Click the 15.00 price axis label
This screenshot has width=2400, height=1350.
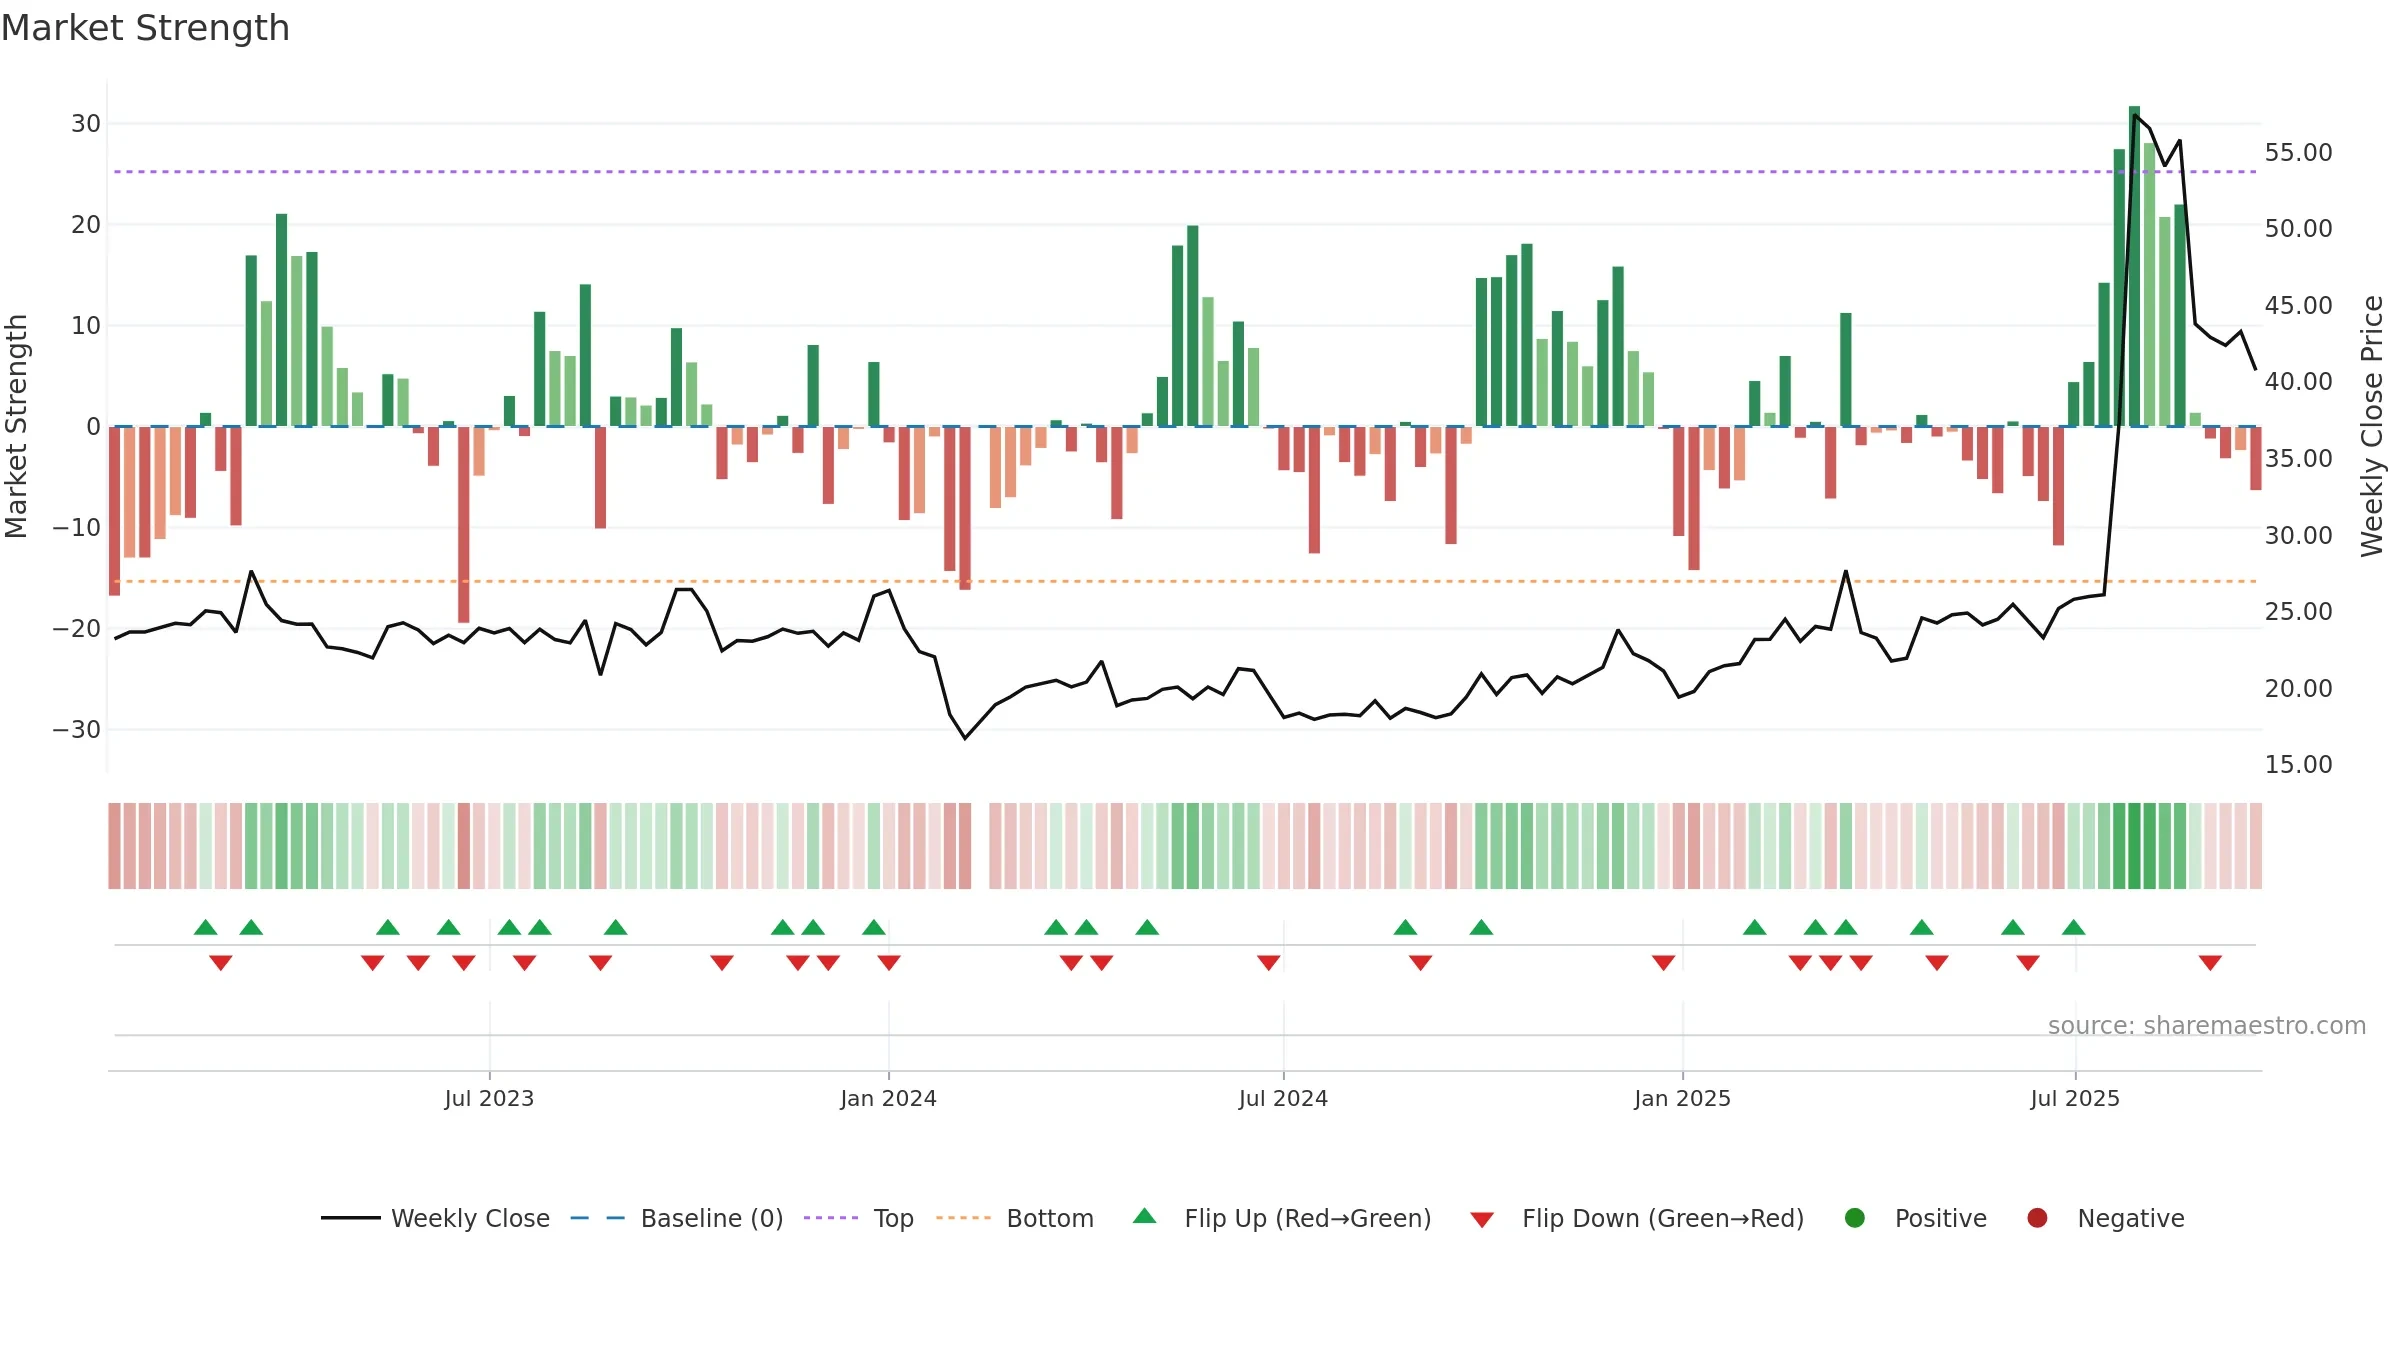coord(2298,764)
